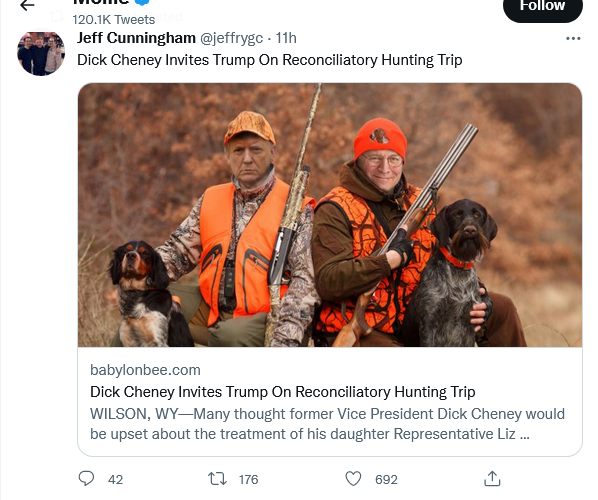
Task: Open the babylonbee.com domain link
Action: [x=145, y=370]
